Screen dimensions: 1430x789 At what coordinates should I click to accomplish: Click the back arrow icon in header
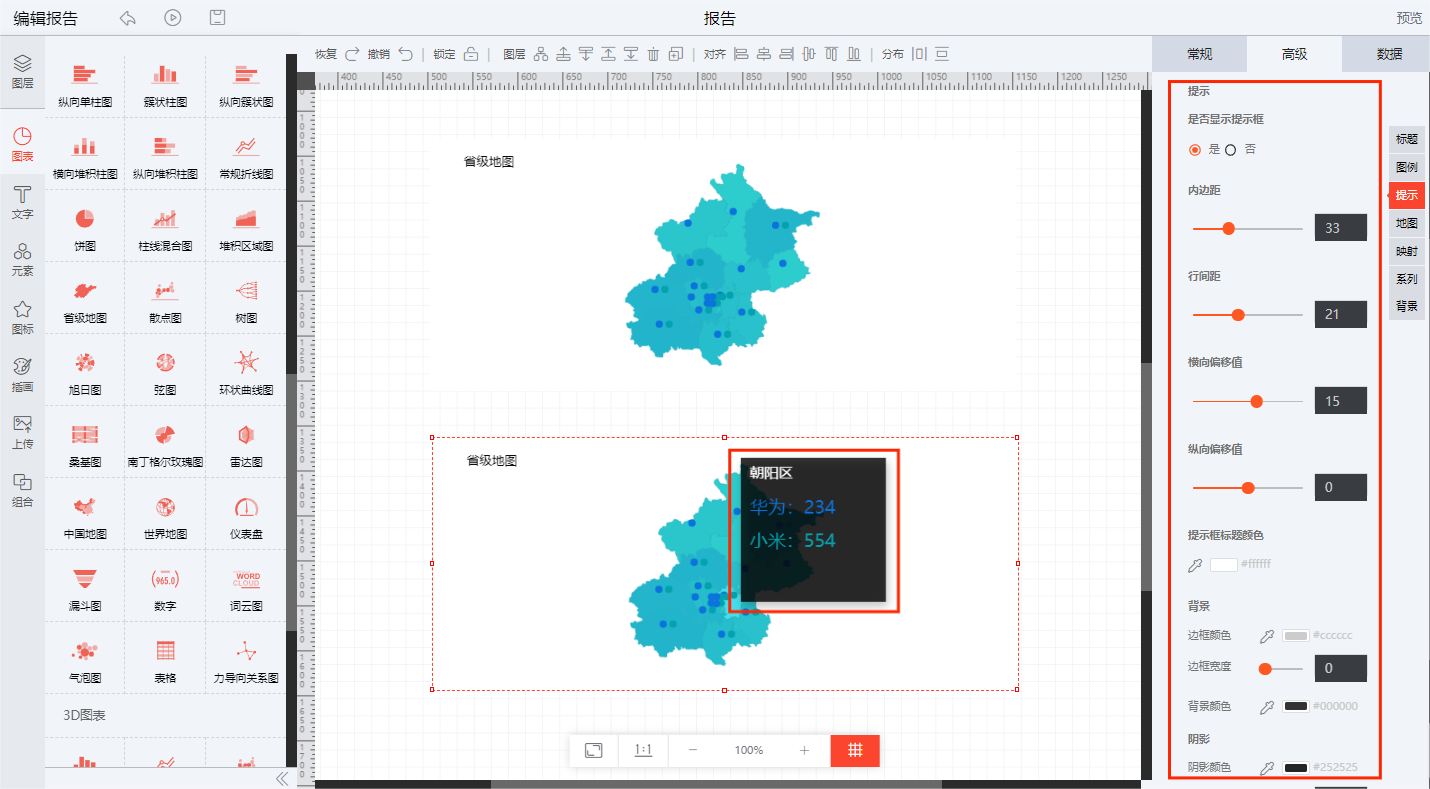click(127, 18)
